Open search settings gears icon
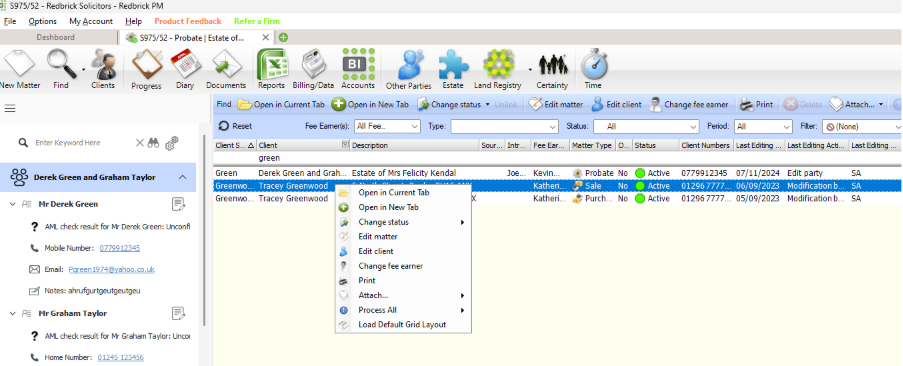Image resolution: width=903 pixels, height=366 pixels. point(171,144)
